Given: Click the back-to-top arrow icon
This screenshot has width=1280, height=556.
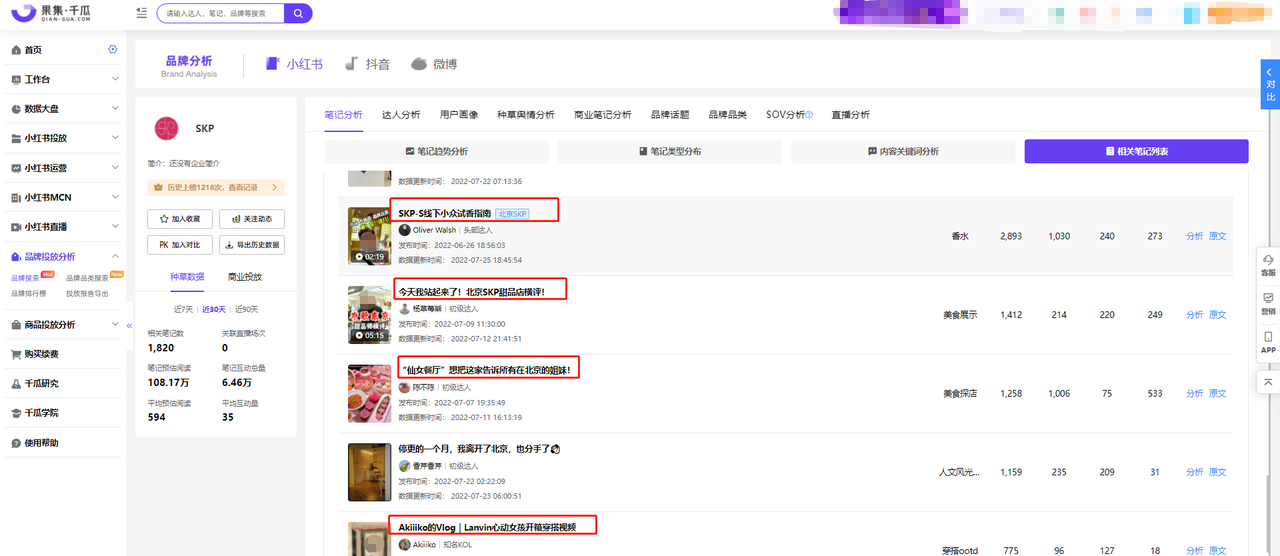Looking at the screenshot, I should point(1268,382).
